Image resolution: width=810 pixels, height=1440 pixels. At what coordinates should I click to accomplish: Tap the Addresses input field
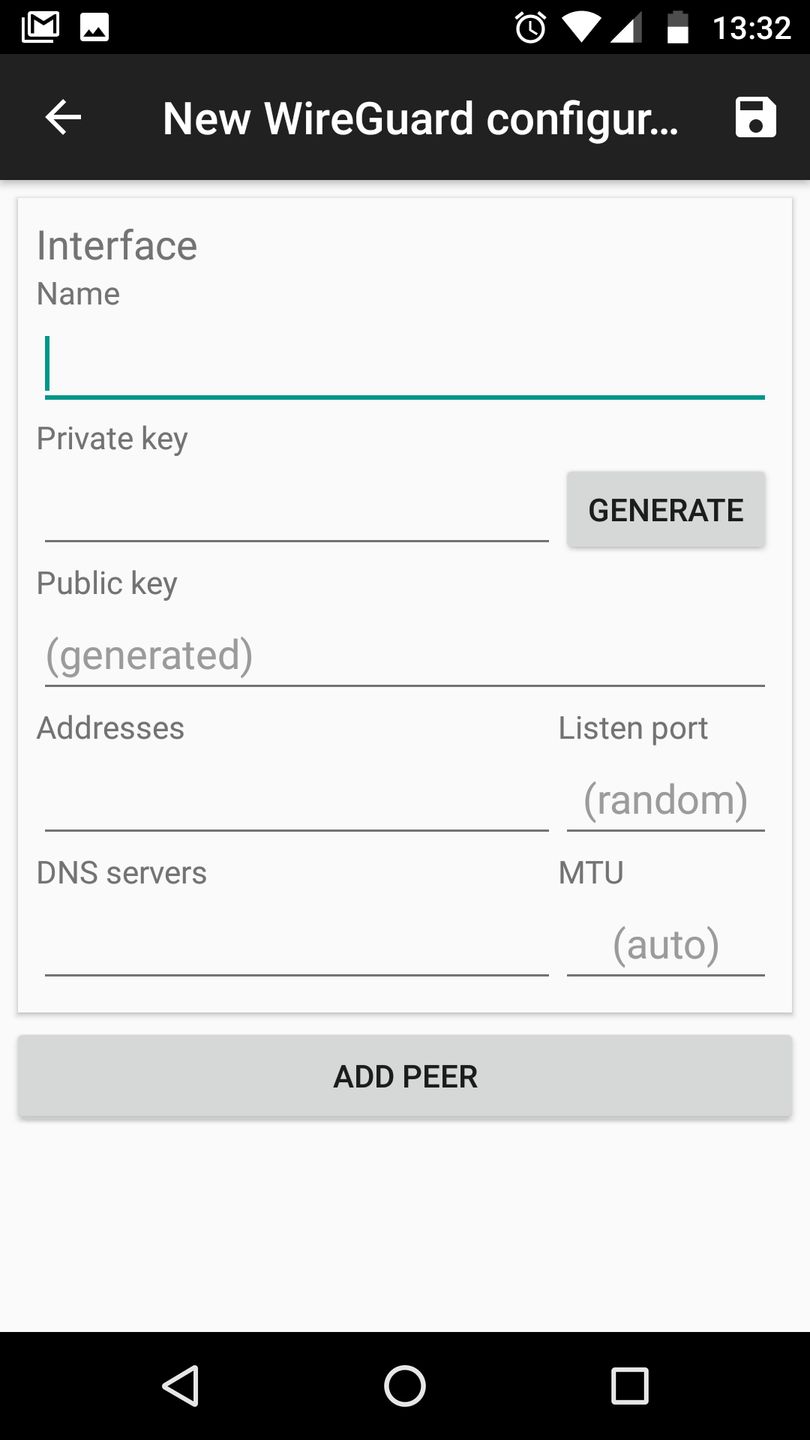pos(296,800)
